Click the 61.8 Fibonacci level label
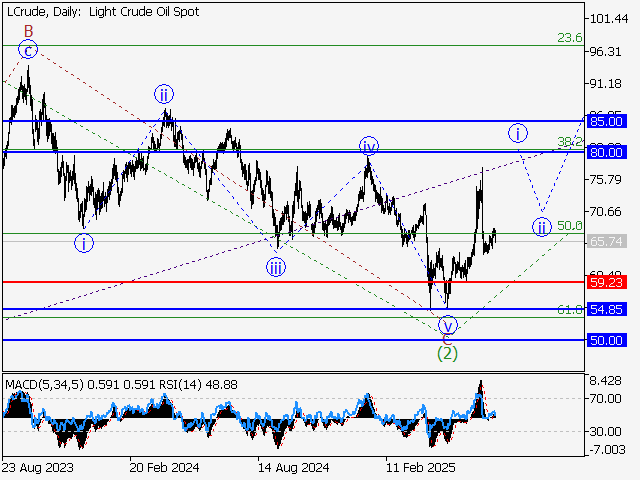 point(569,310)
